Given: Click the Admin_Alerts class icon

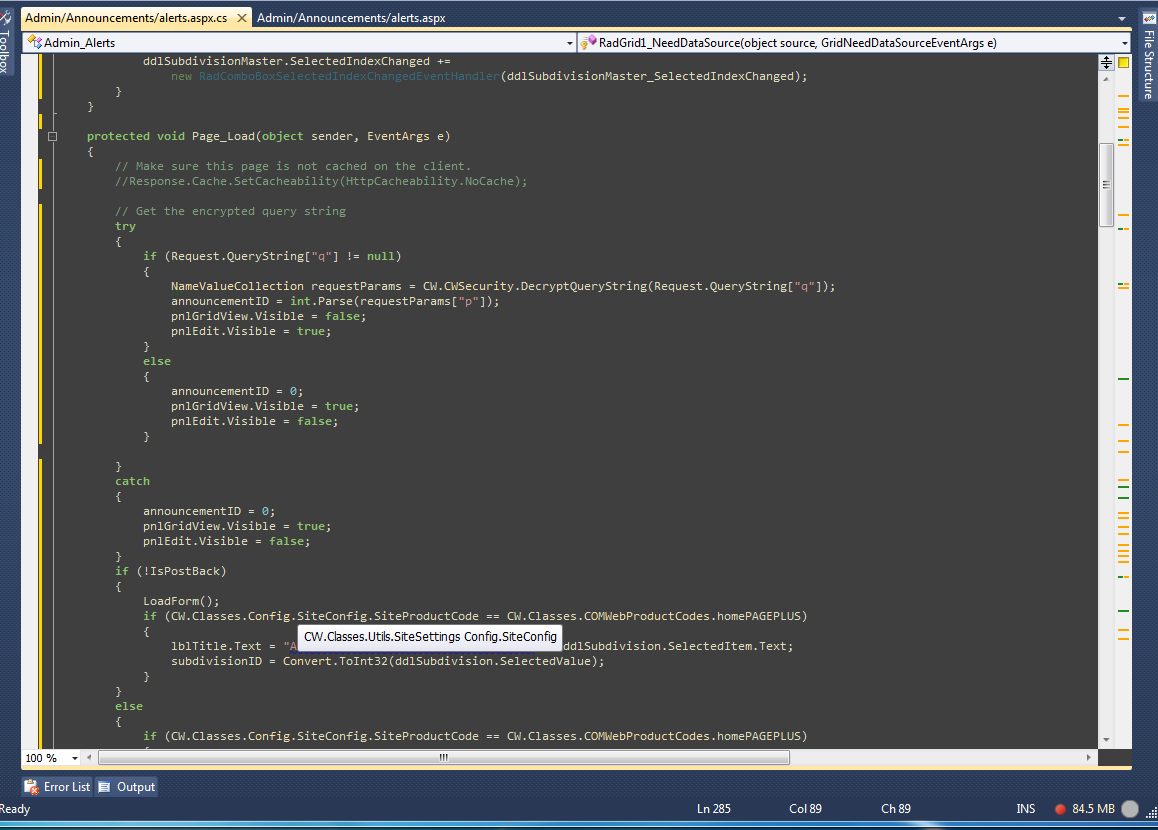Looking at the screenshot, I should (x=34, y=43).
